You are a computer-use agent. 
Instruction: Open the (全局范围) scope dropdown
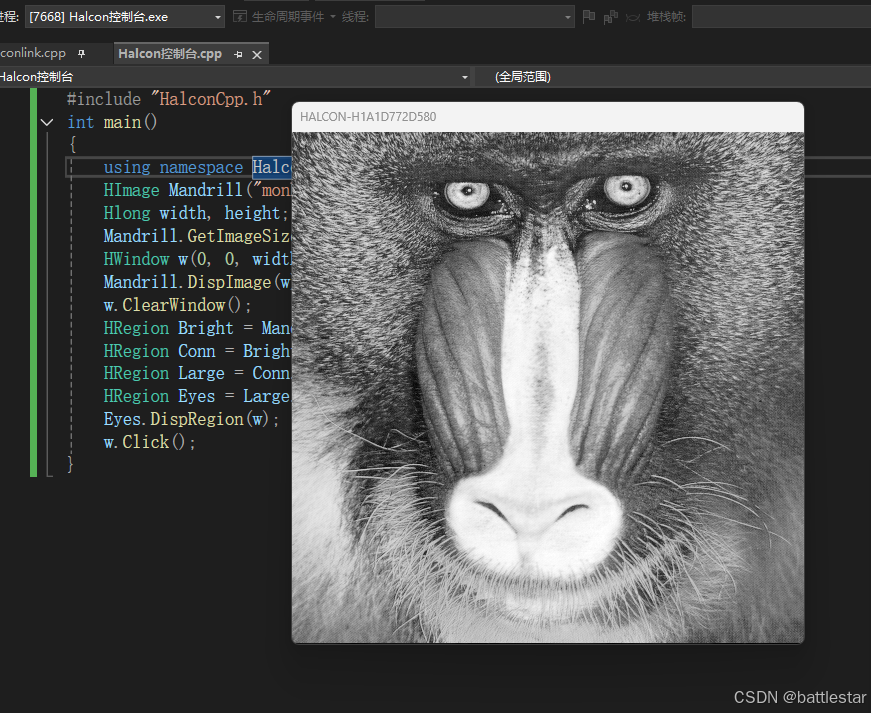pyautogui.click(x=673, y=77)
